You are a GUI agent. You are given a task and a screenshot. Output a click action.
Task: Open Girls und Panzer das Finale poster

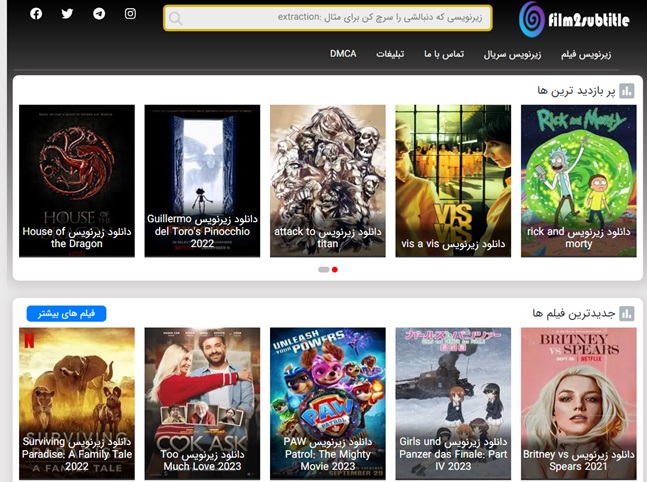453,404
